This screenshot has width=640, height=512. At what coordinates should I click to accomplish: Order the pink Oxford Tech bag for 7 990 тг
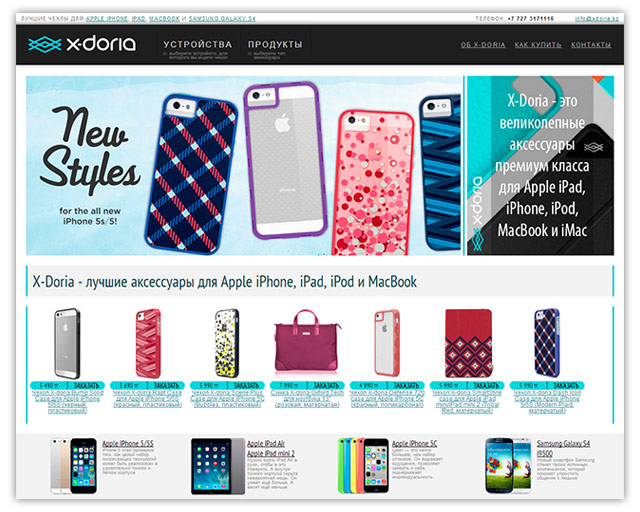[326, 385]
